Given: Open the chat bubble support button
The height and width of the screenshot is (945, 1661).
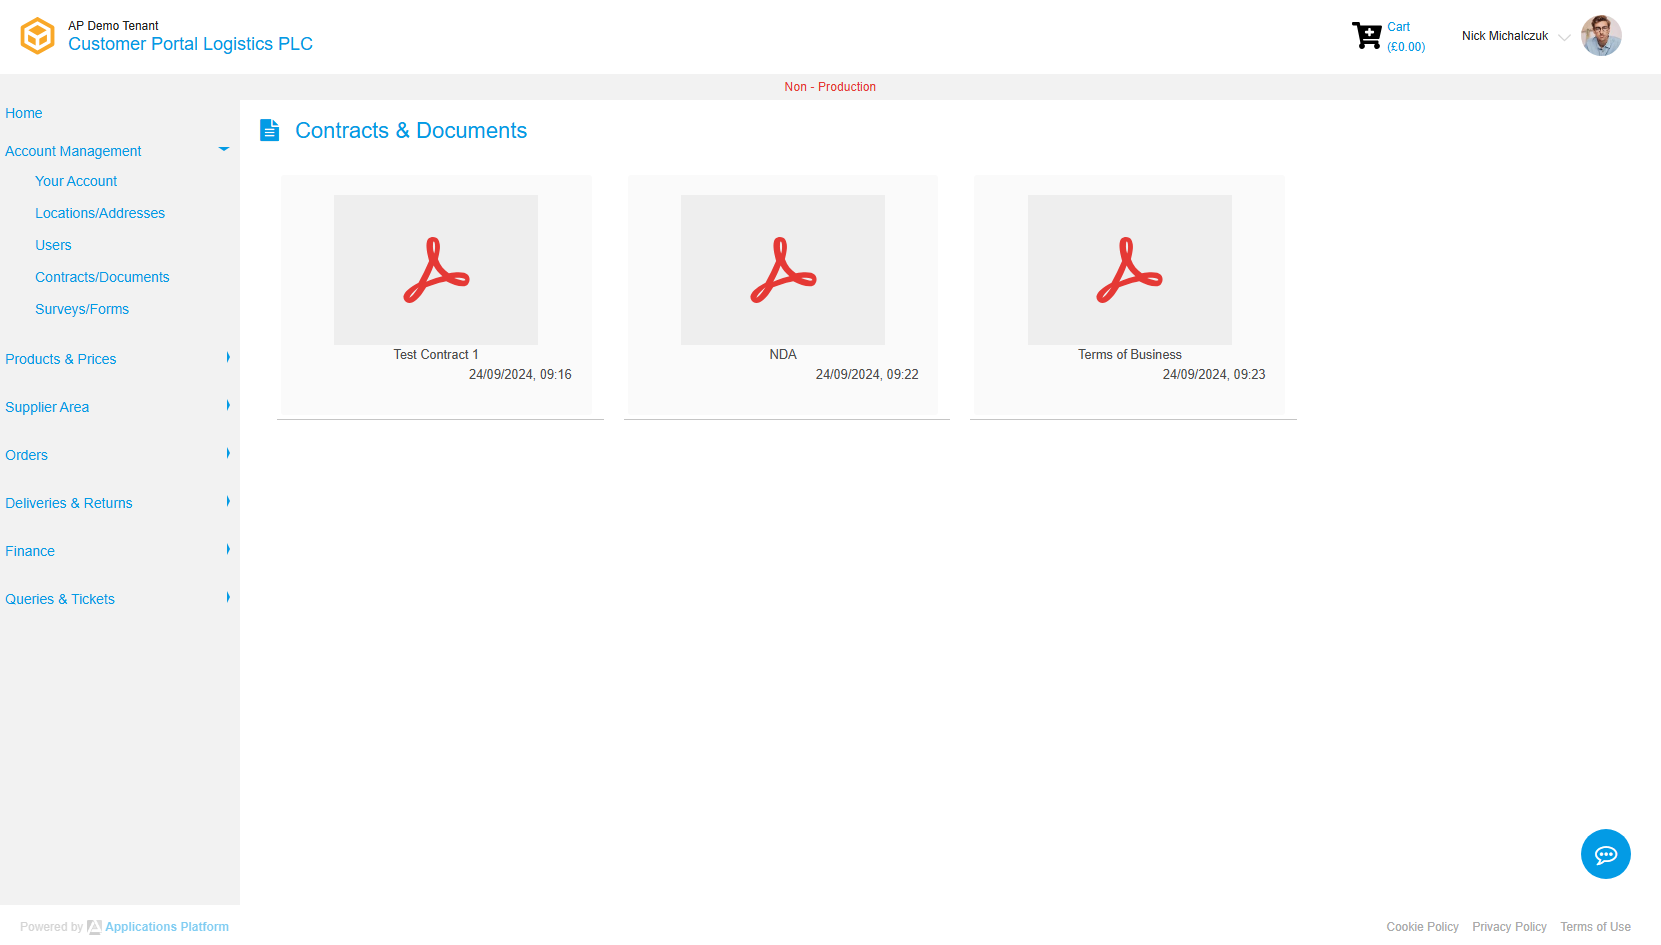Looking at the screenshot, I should coord(1606,854).
